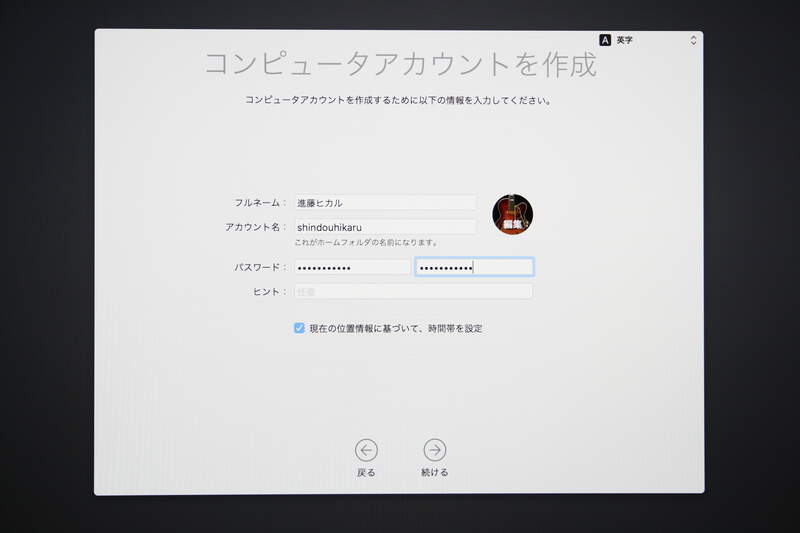Toggle the time zone location checkbox
The height and width of the screenshot is (533, 800).
pyautogui.click(x=299, y=328)
